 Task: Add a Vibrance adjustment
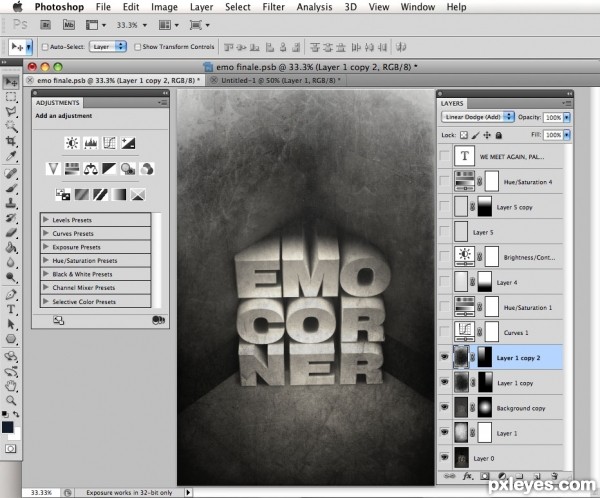53,169
